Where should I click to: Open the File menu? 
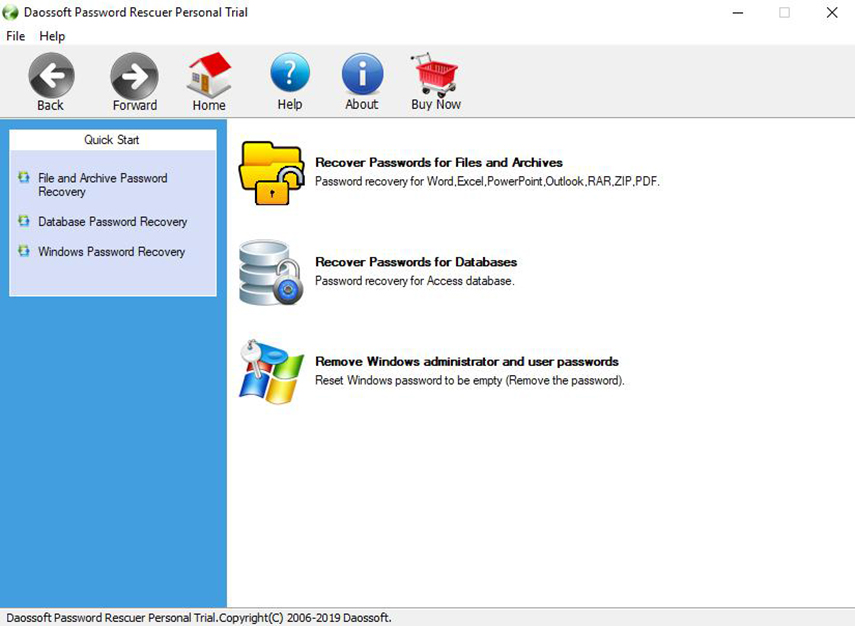click(15, 36)
